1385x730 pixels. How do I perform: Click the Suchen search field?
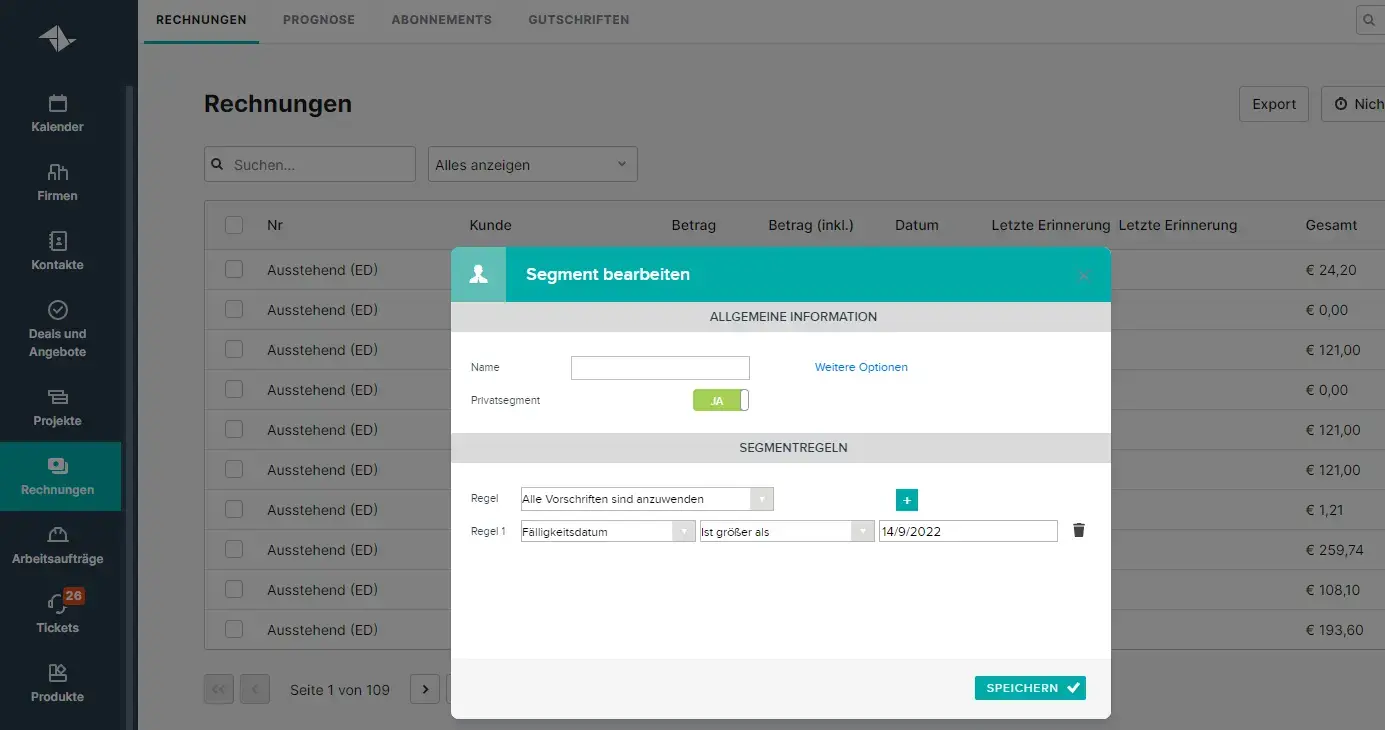click(310, 164)
